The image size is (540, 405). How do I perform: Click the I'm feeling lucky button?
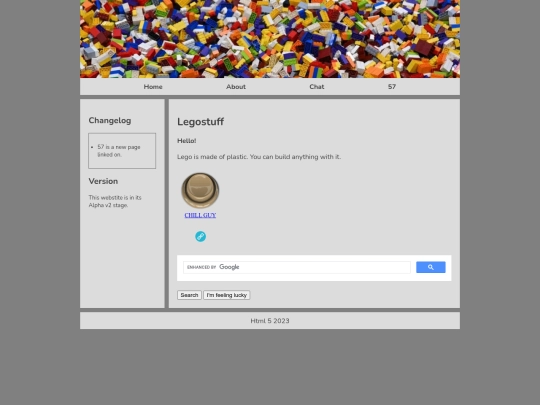[x=227, y=295]
